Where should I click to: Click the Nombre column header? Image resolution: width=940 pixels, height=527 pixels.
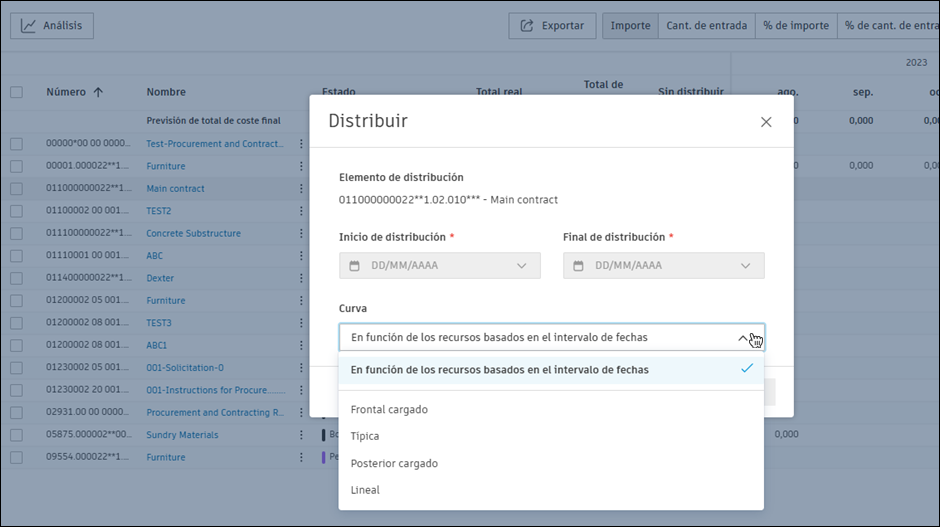(166, 92)
